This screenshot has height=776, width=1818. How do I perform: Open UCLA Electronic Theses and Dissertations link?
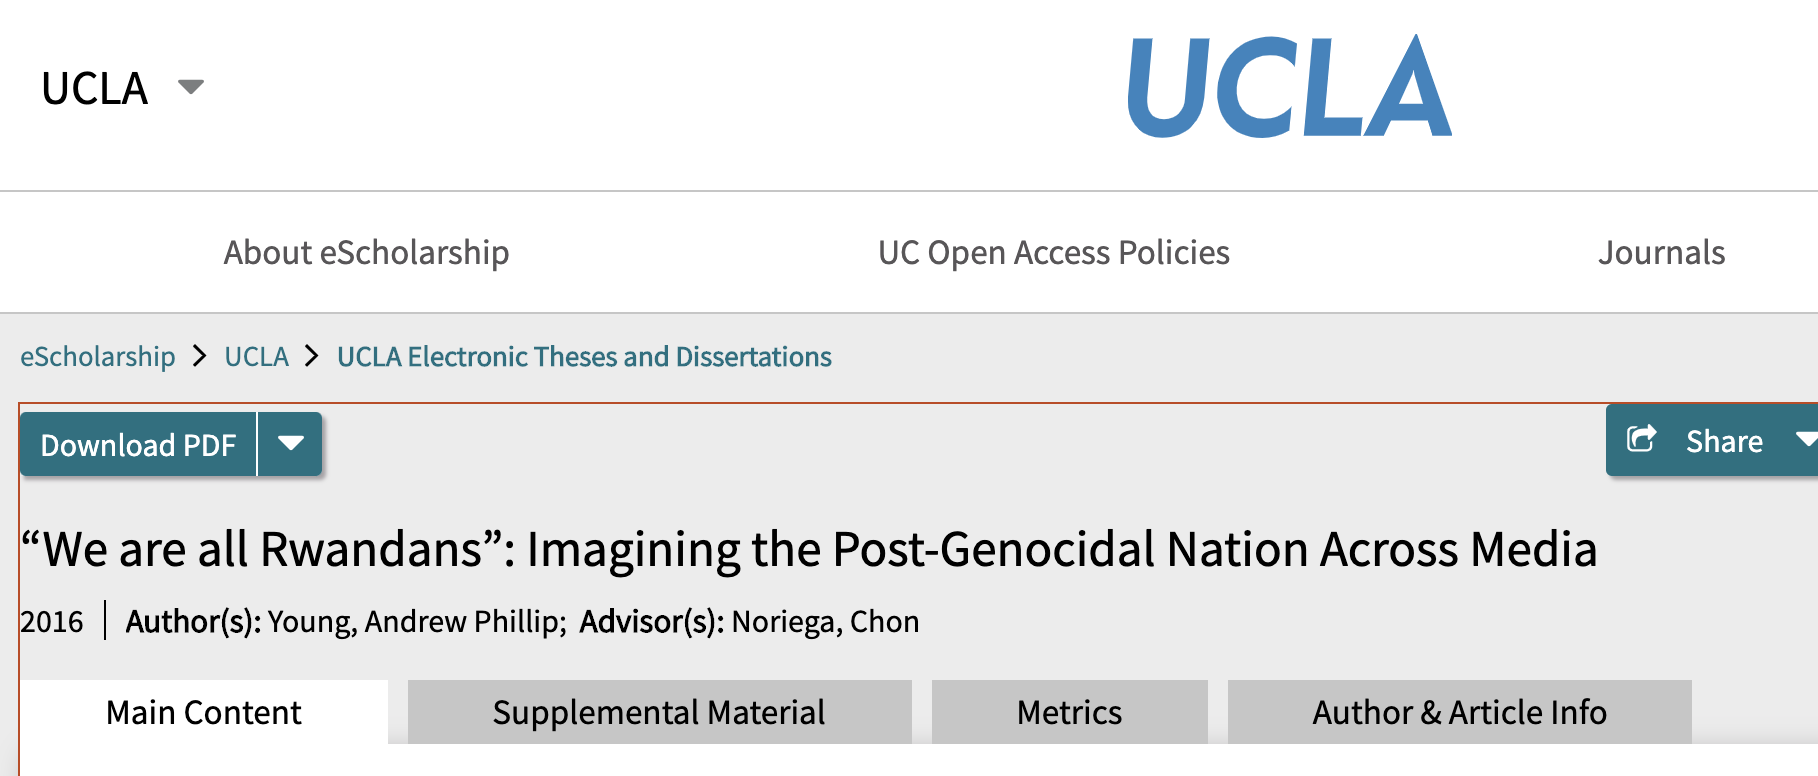(x=584, y=357)
